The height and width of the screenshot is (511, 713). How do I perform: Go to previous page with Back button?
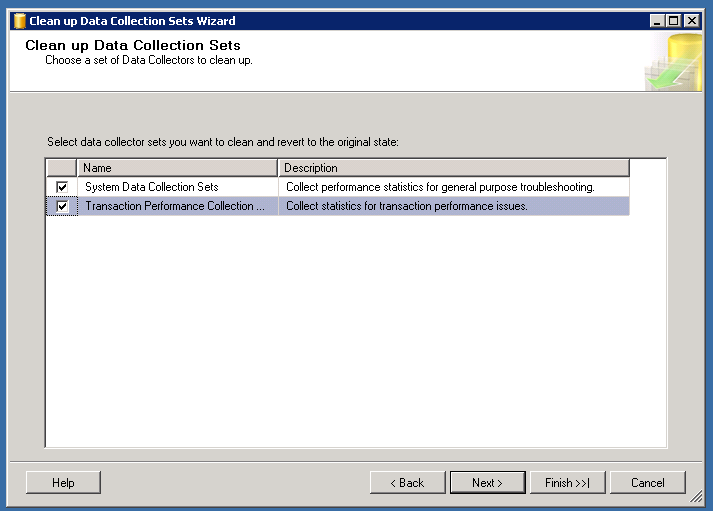tap(408, 483)
